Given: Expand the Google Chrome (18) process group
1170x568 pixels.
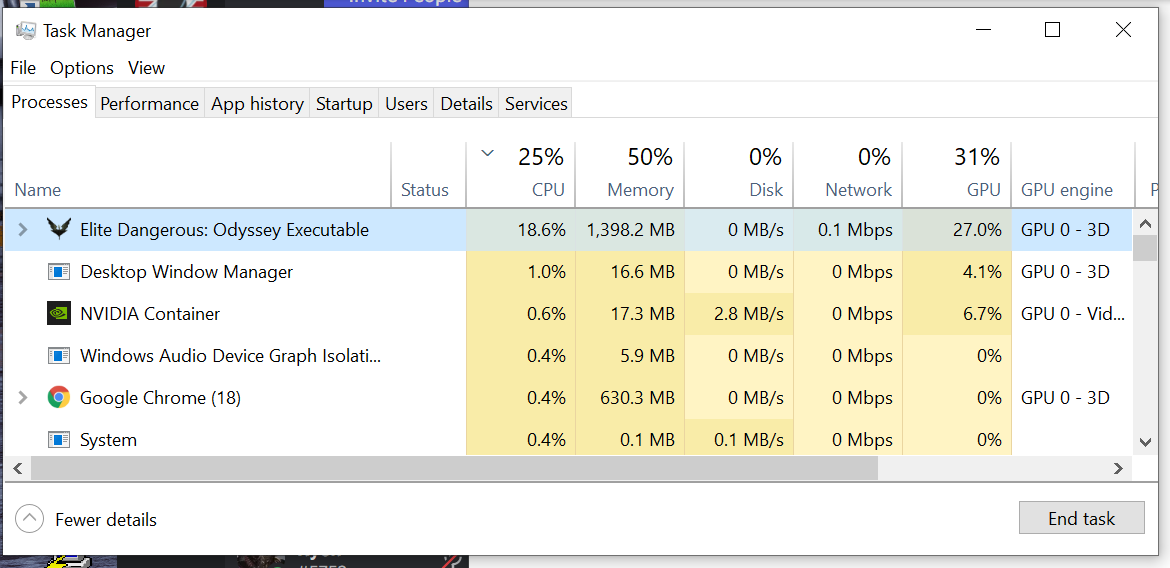Looking at the screenshot, I should coord(23,397).
